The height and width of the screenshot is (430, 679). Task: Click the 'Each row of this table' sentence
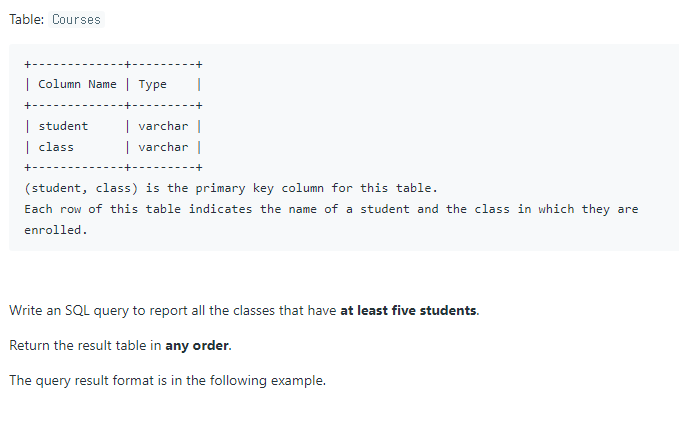(331, 220)
